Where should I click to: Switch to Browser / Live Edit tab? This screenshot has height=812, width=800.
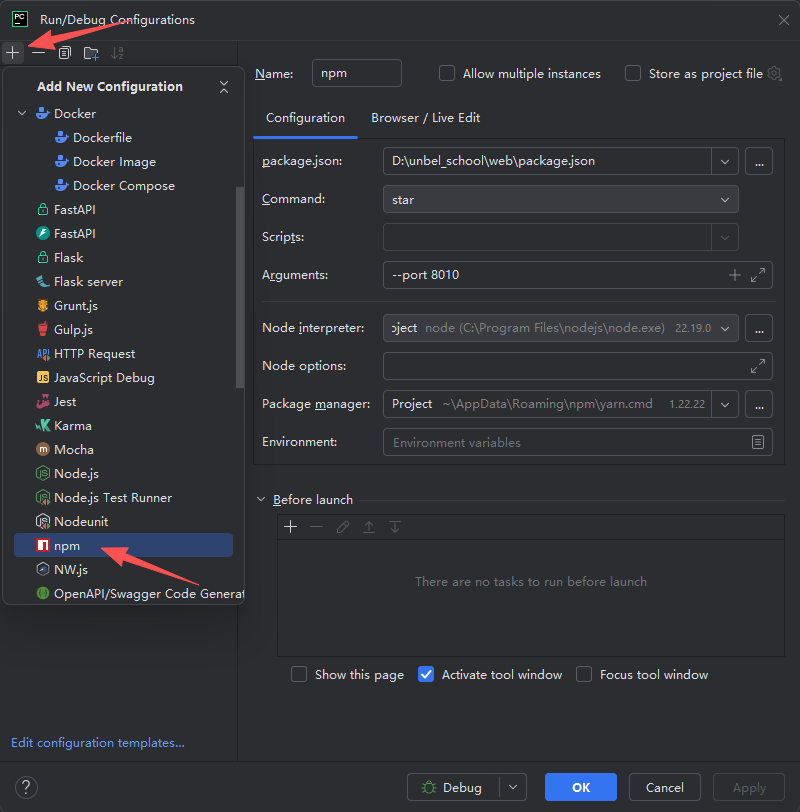(425, 118)
